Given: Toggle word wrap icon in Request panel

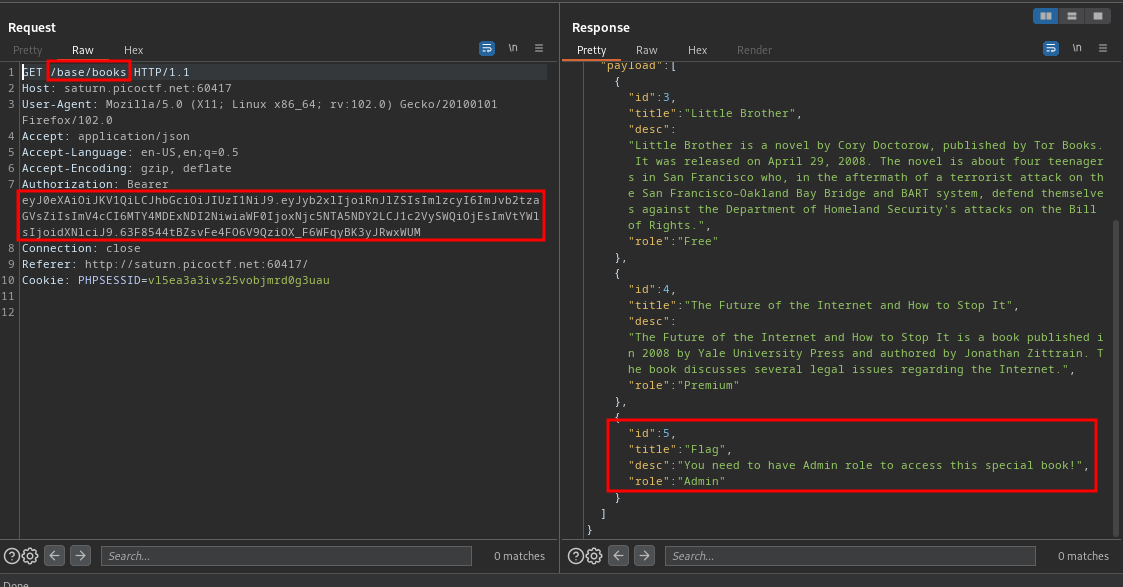Looking at the screenshot, I should (x=486, y=49).
